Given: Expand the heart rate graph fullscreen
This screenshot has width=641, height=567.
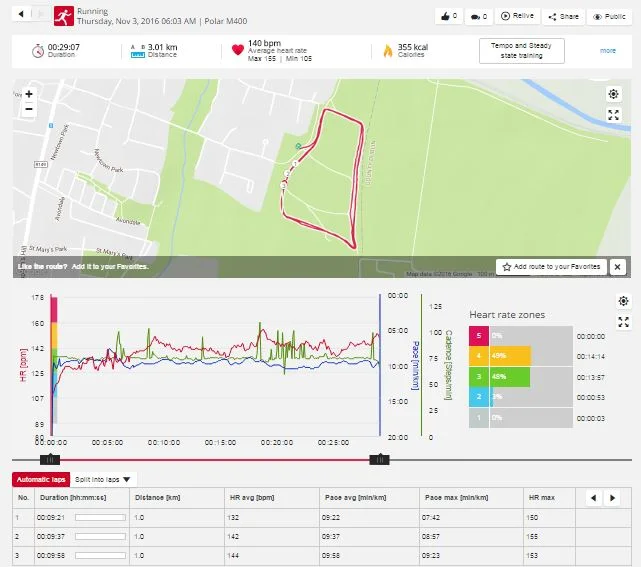Looking at the screenshot, I should (x=623, y=322).
